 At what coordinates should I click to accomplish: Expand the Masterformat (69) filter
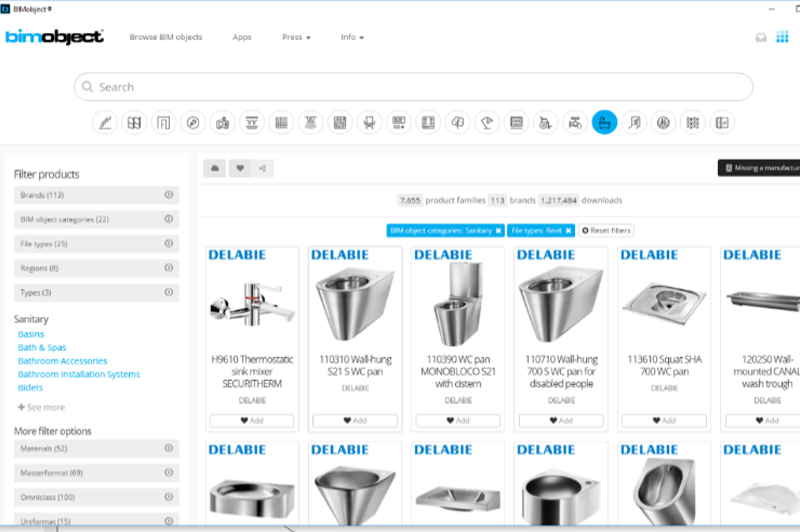(x=96, y=473)
